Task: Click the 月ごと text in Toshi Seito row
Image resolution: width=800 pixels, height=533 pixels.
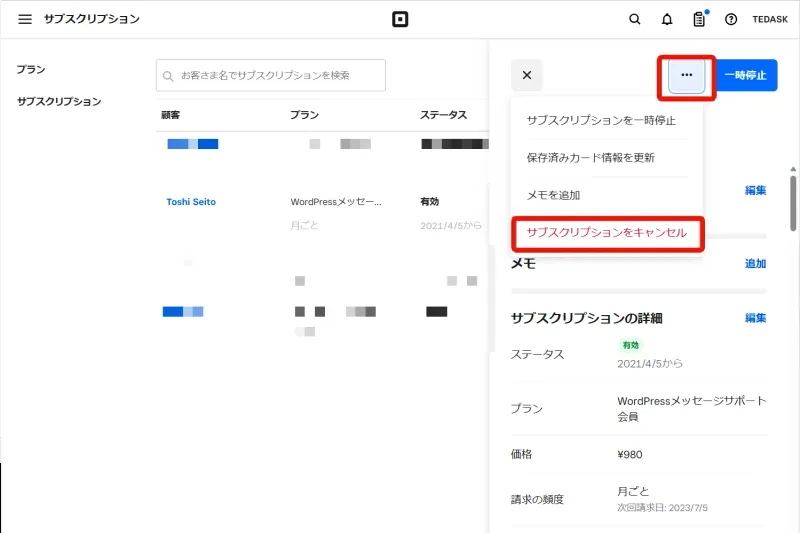Action: point(305,225)
